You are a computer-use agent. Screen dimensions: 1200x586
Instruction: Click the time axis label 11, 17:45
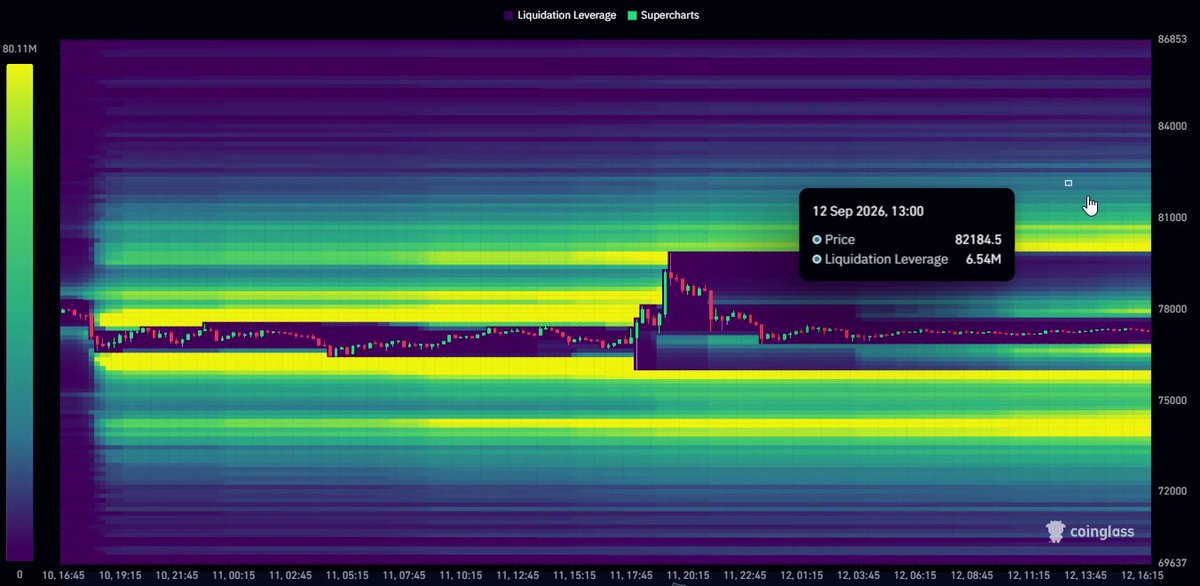632,577
